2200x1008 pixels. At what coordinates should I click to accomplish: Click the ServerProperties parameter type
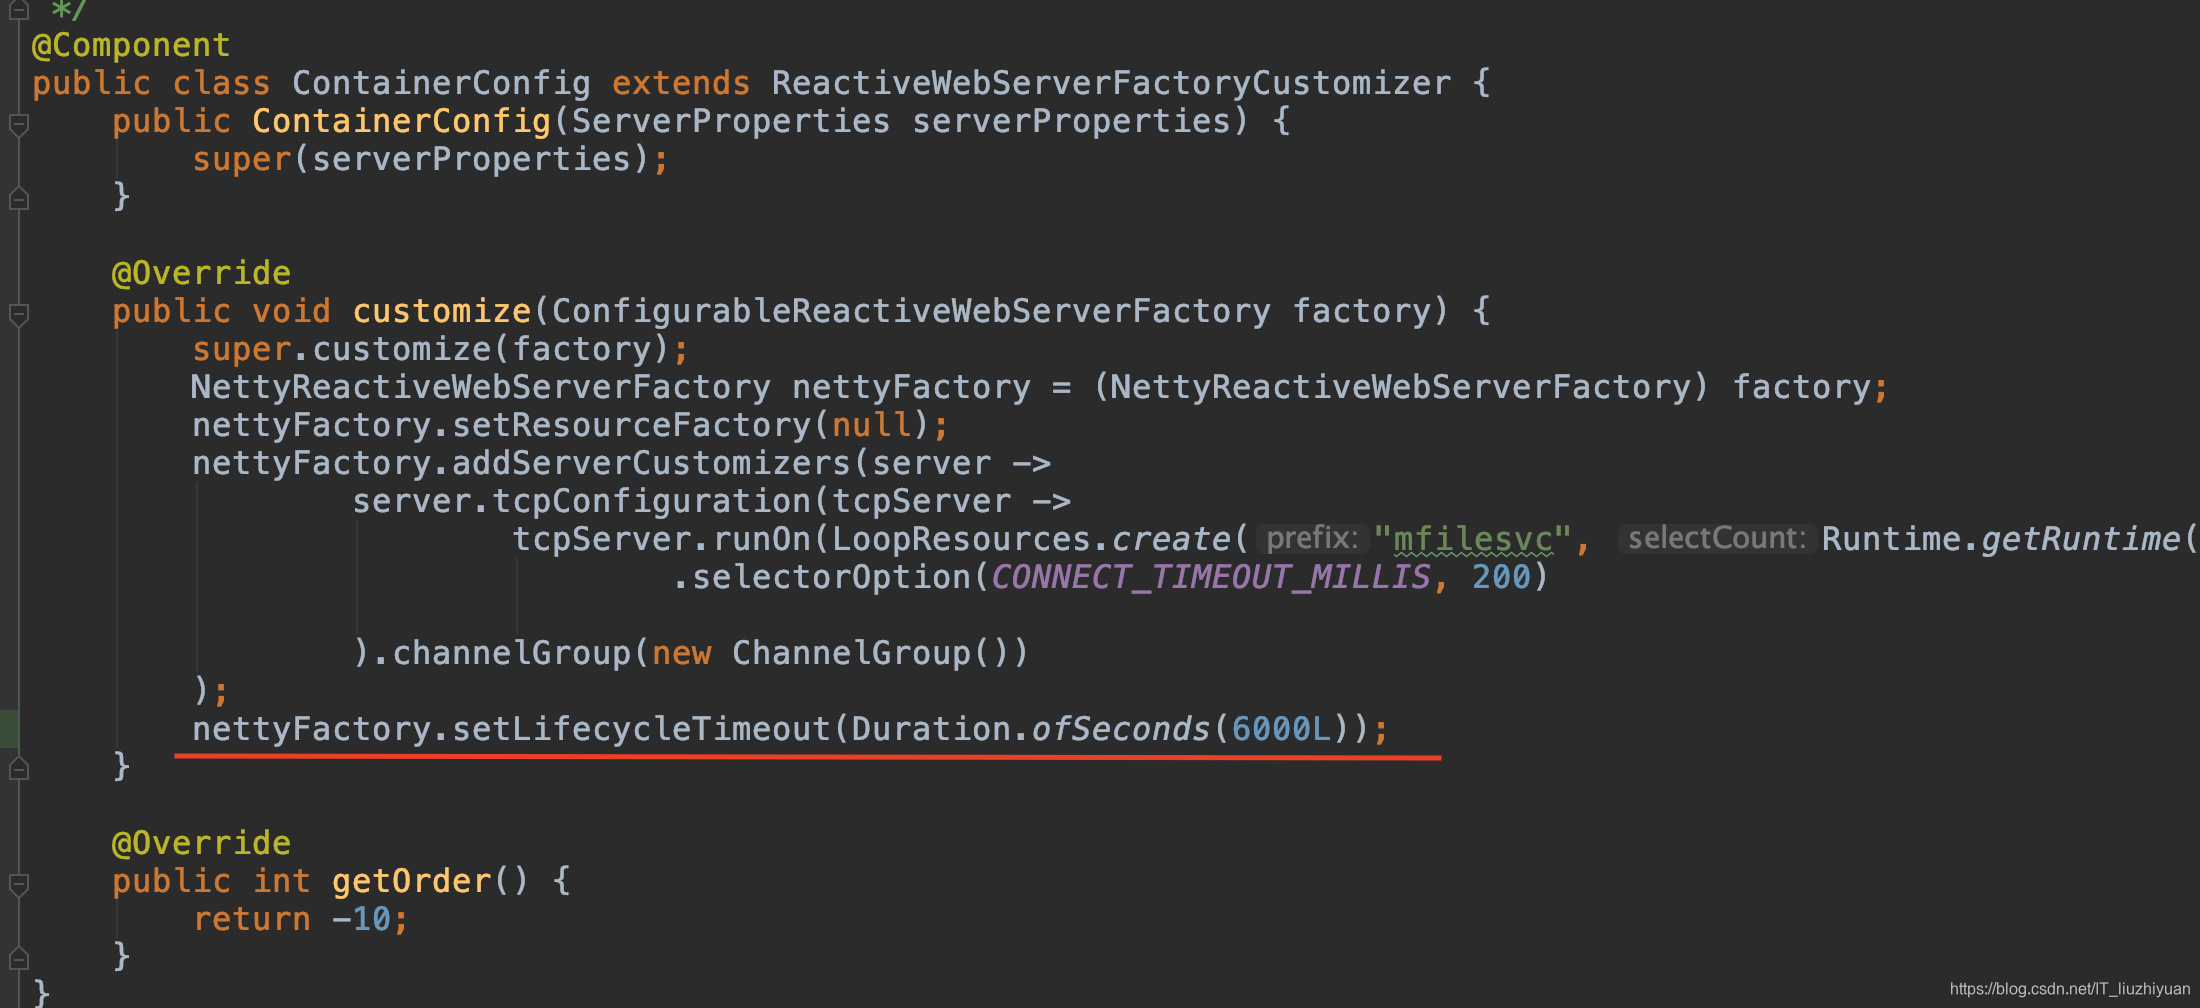[731, 121]
